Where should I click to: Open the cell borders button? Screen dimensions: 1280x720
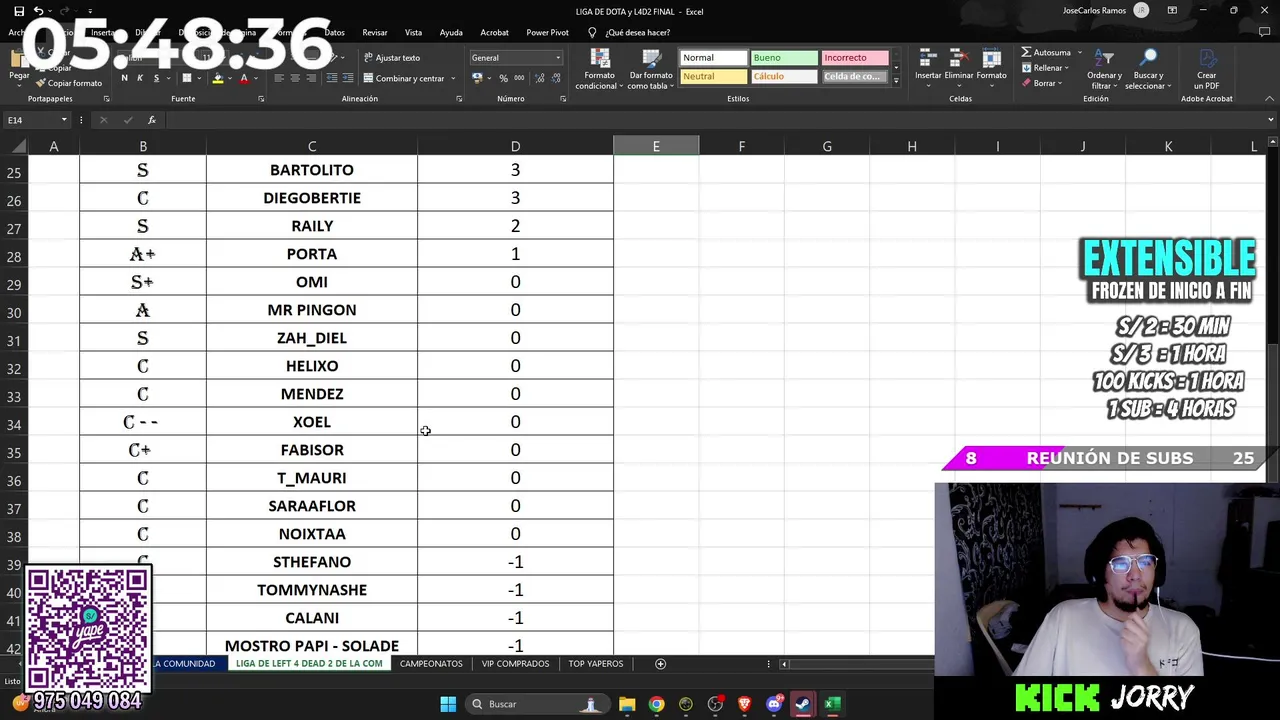[x=186, y=78]
